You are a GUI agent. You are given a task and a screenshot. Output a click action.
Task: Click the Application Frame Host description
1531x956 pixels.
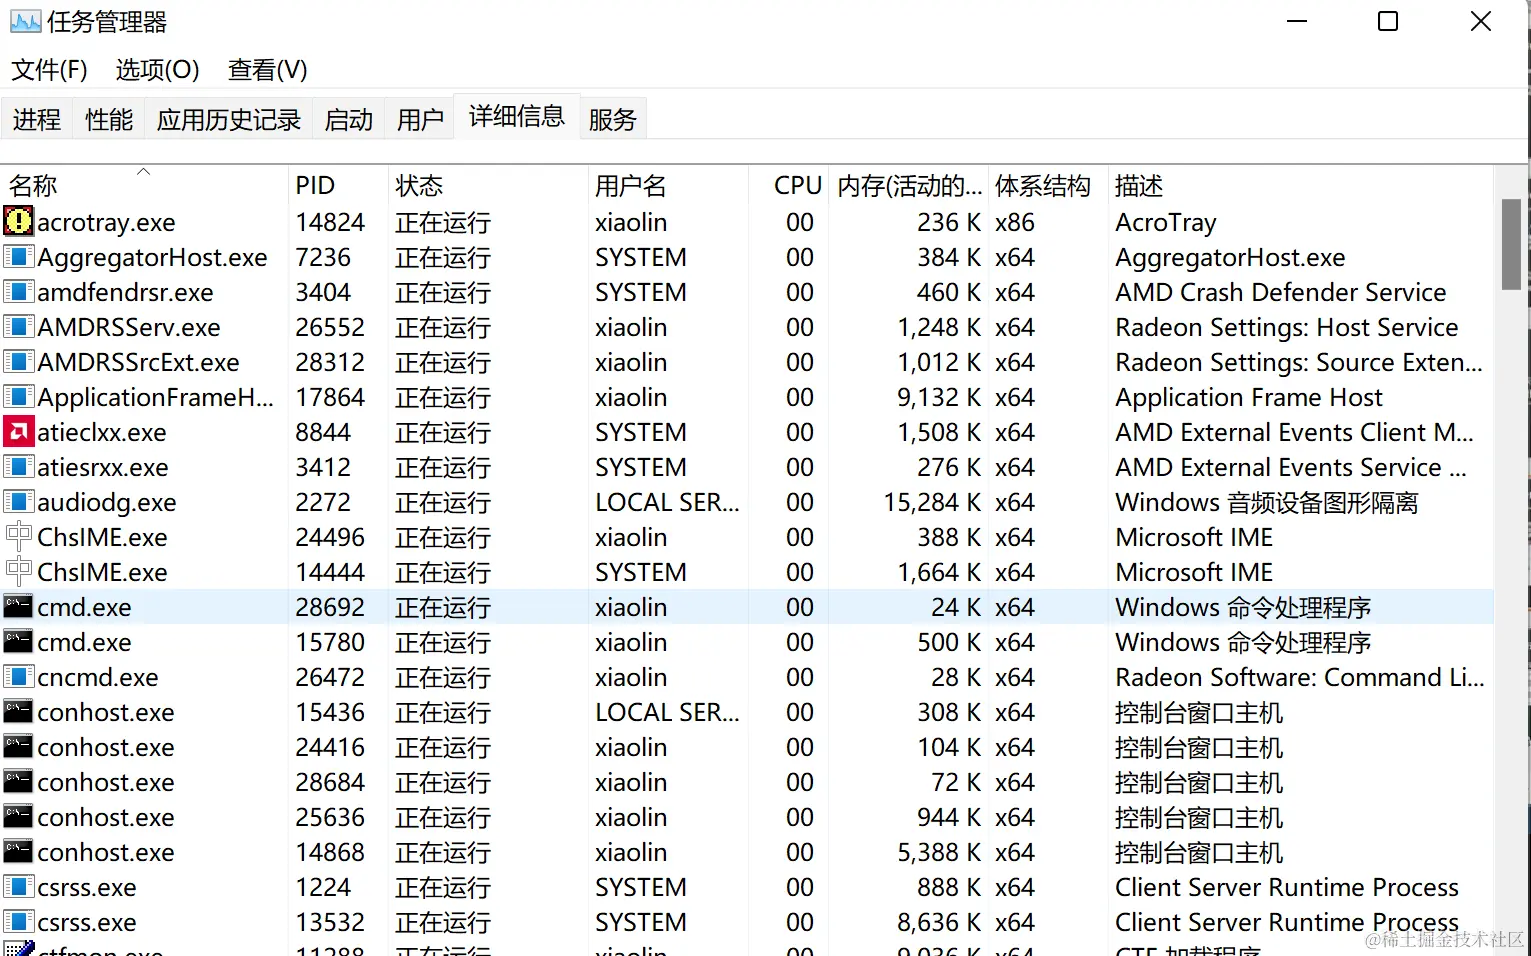(1249, 397)
